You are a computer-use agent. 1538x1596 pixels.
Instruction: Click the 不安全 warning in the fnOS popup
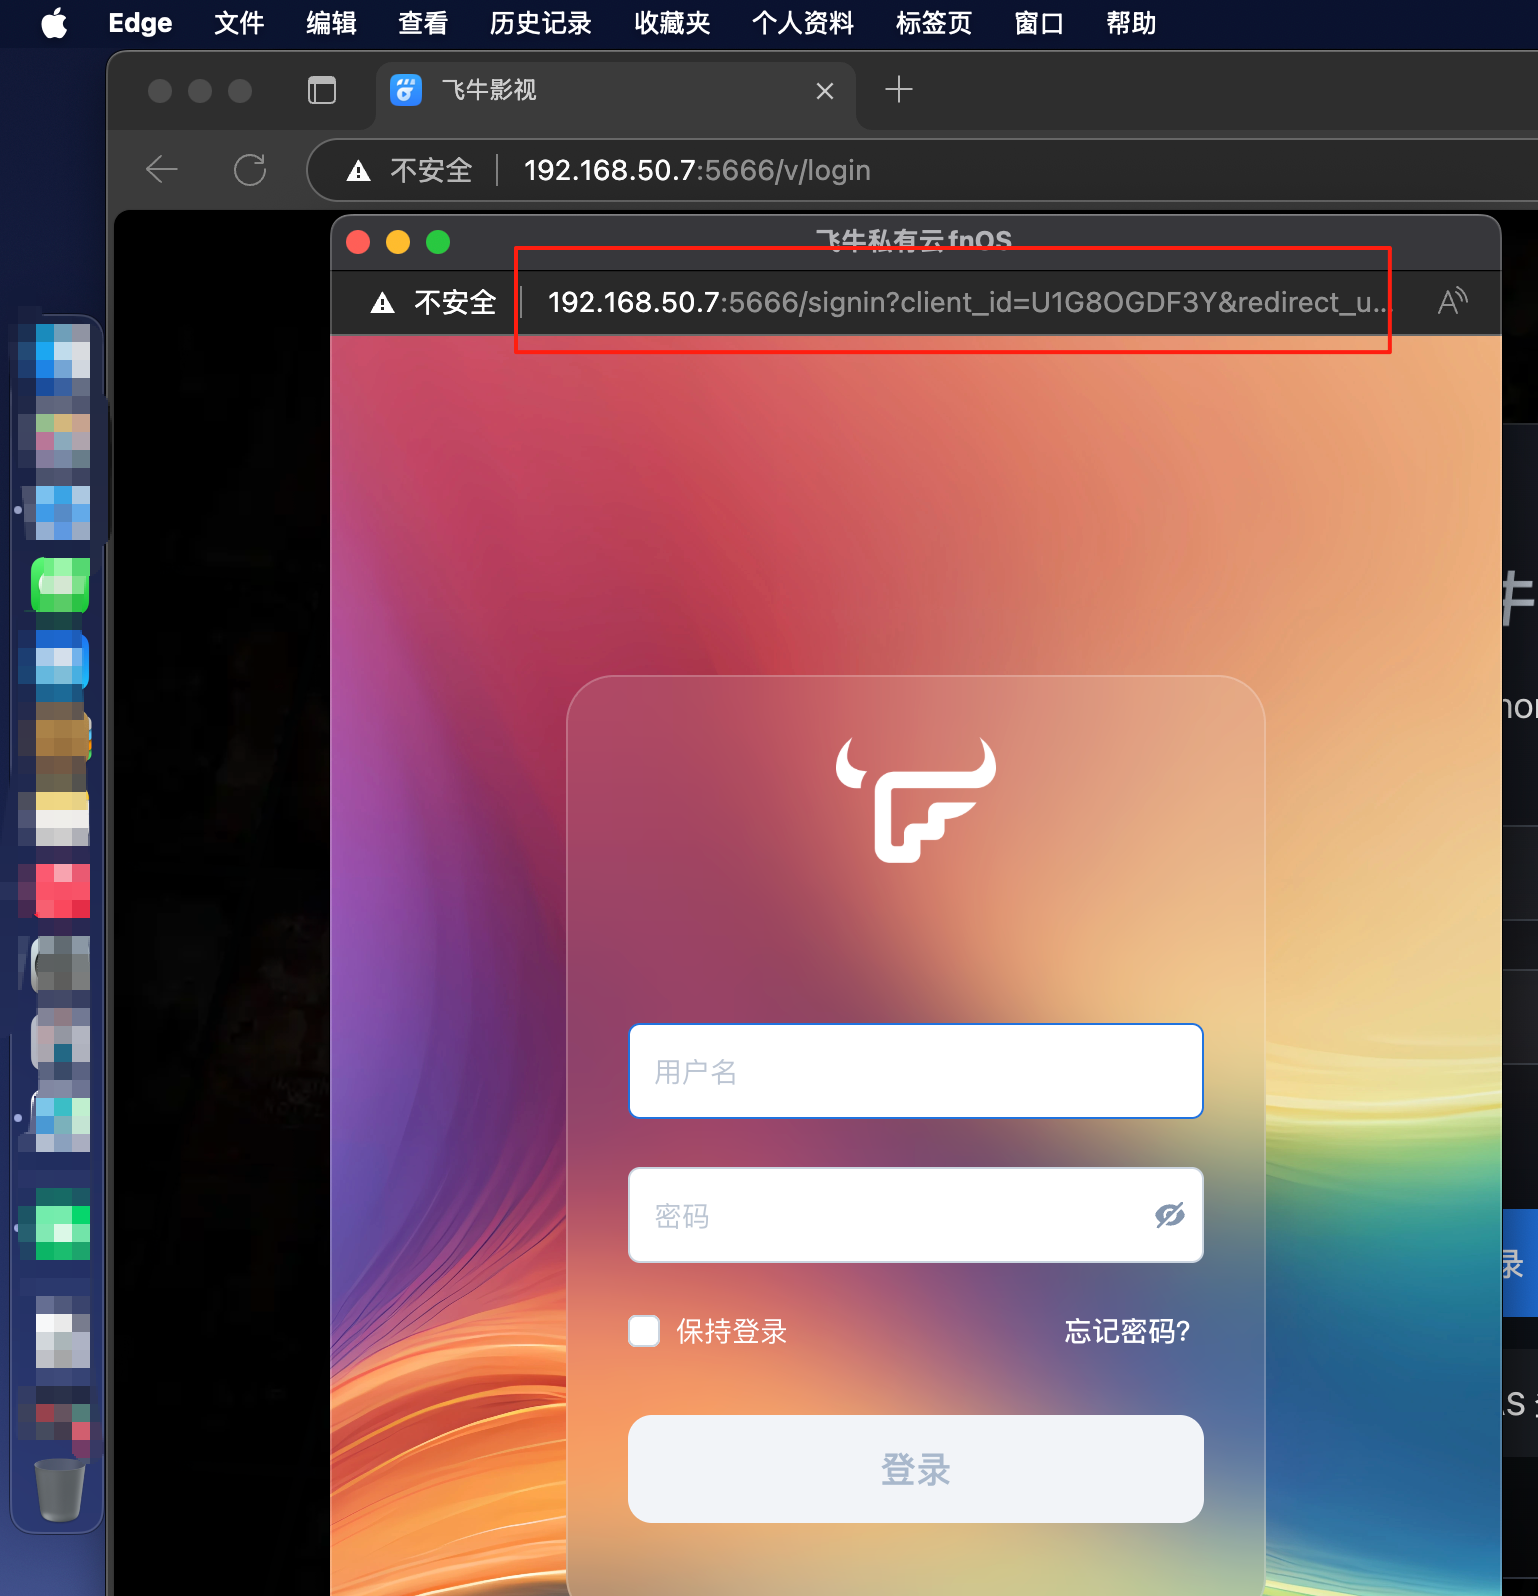coord(433,303)
